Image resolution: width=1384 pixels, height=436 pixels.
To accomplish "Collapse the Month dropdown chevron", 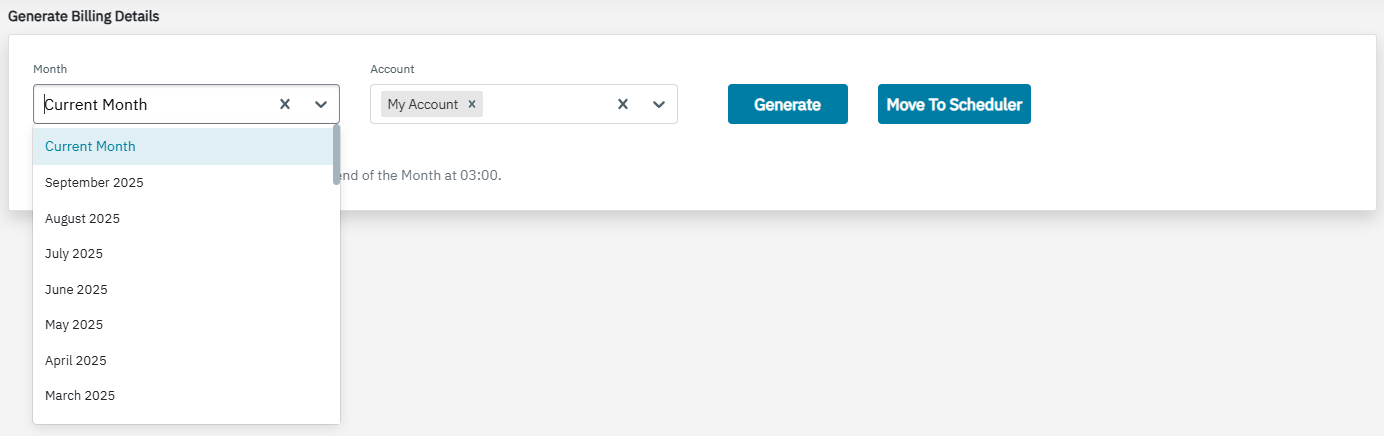I will [x=321, y=104].
